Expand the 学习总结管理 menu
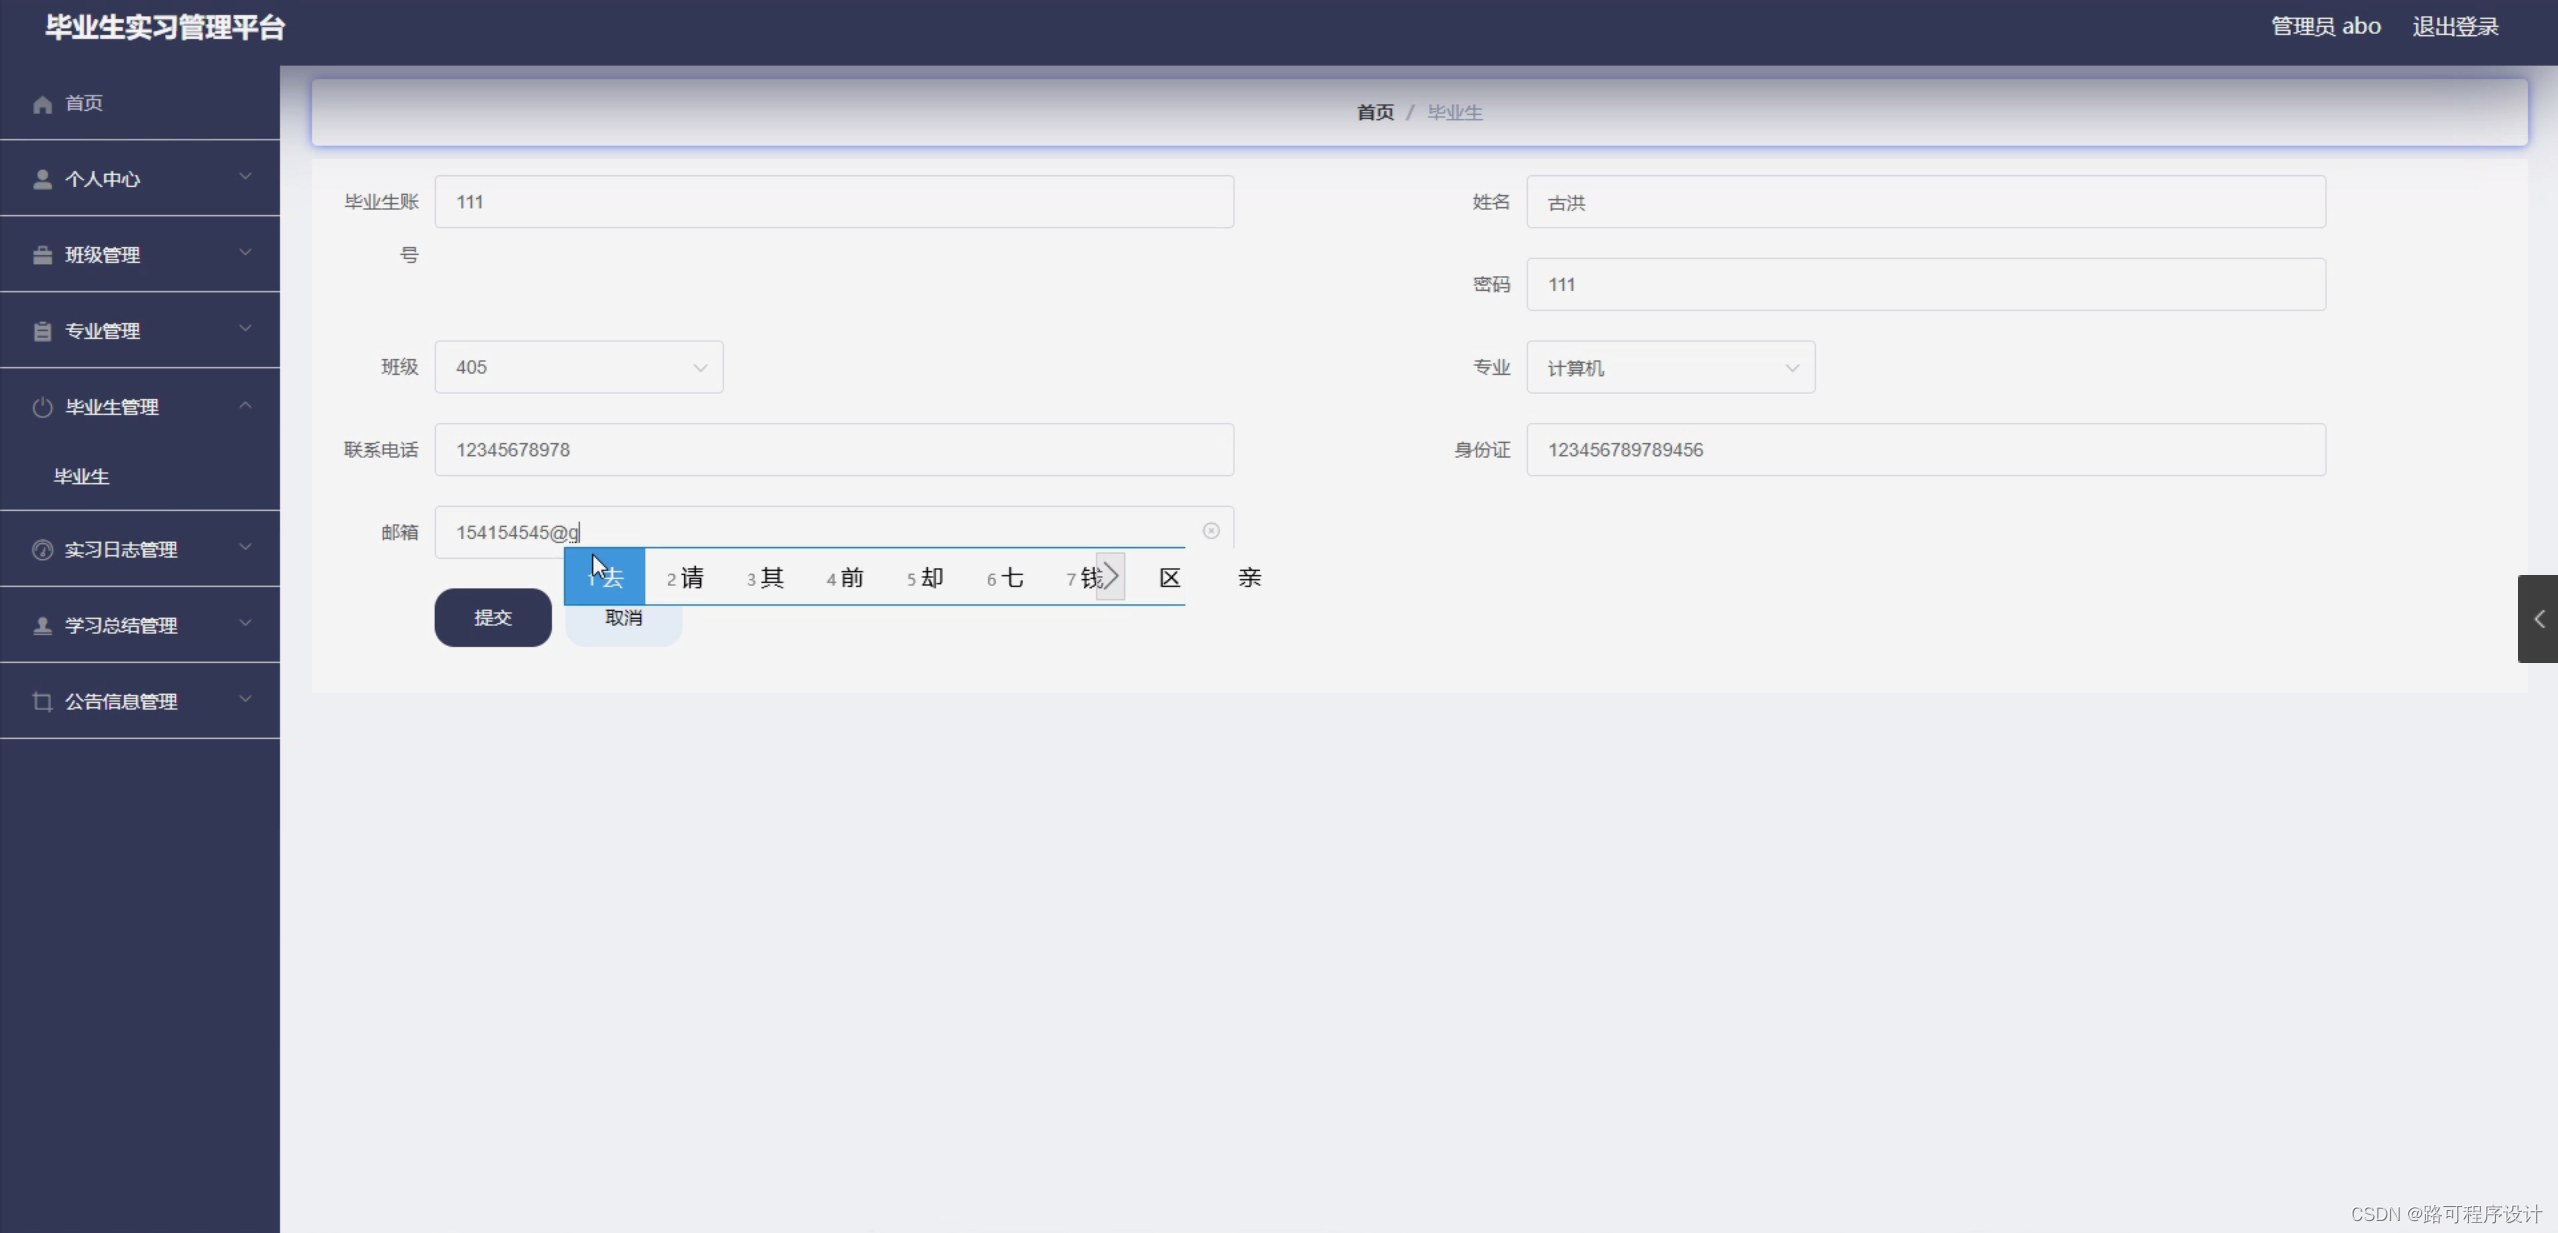 click(x=140, y=625)
